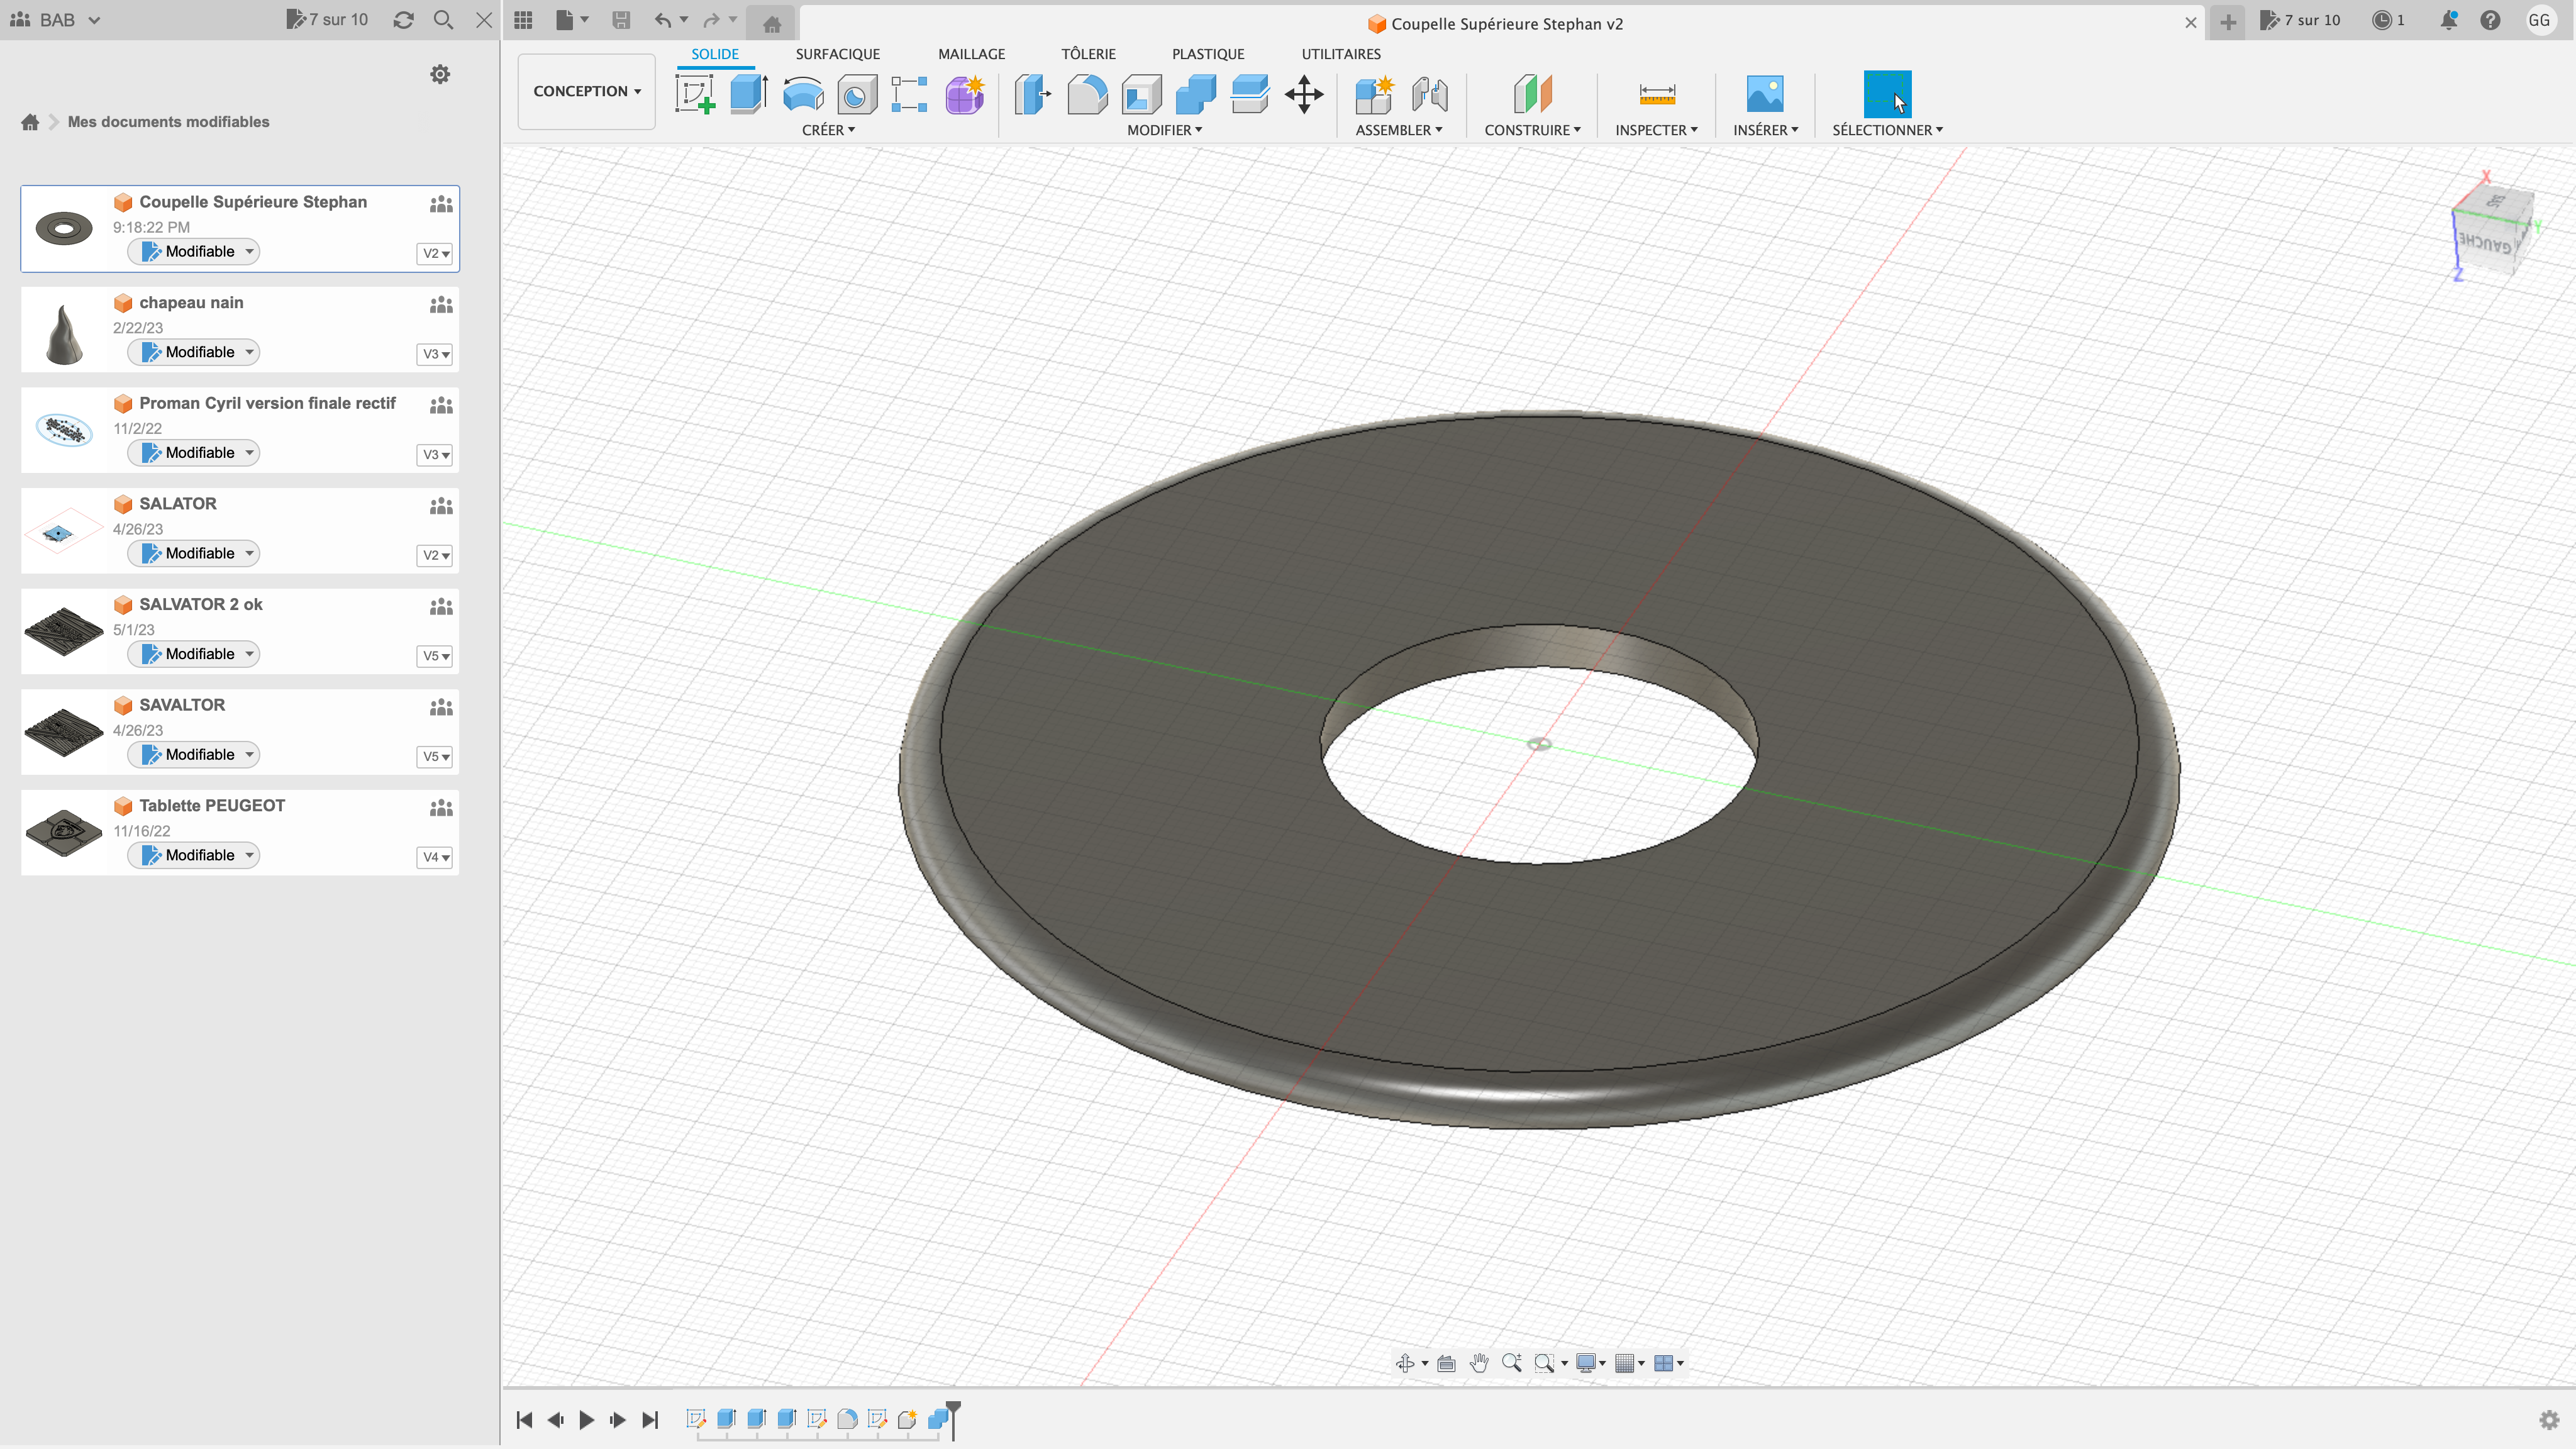This screenshot has width=2576, height=1449.
Task: Go to data panel home icon
Action: click(x=30, y=122)
